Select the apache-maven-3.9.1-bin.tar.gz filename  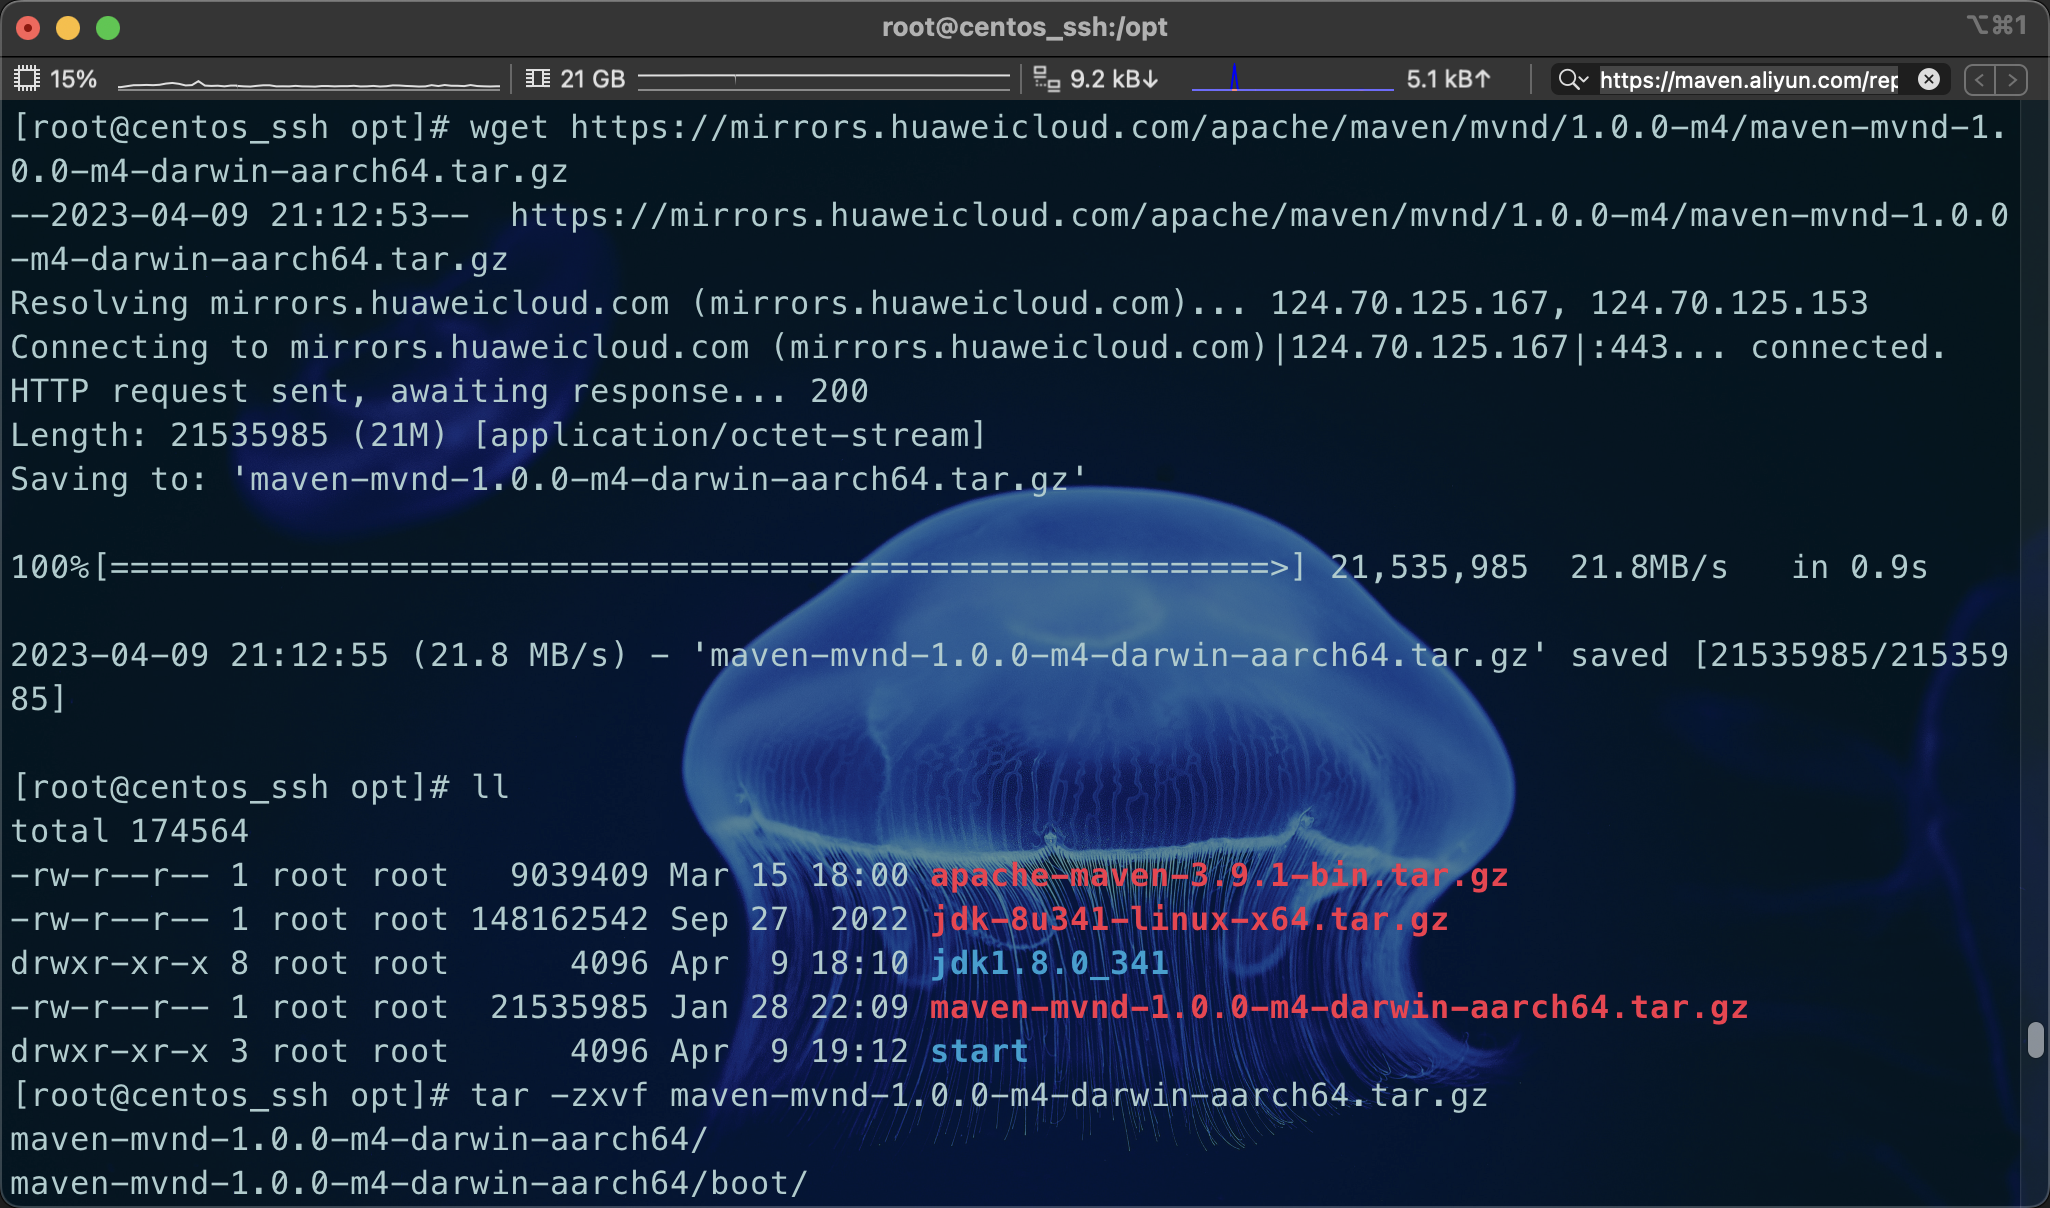(1218, 875)
